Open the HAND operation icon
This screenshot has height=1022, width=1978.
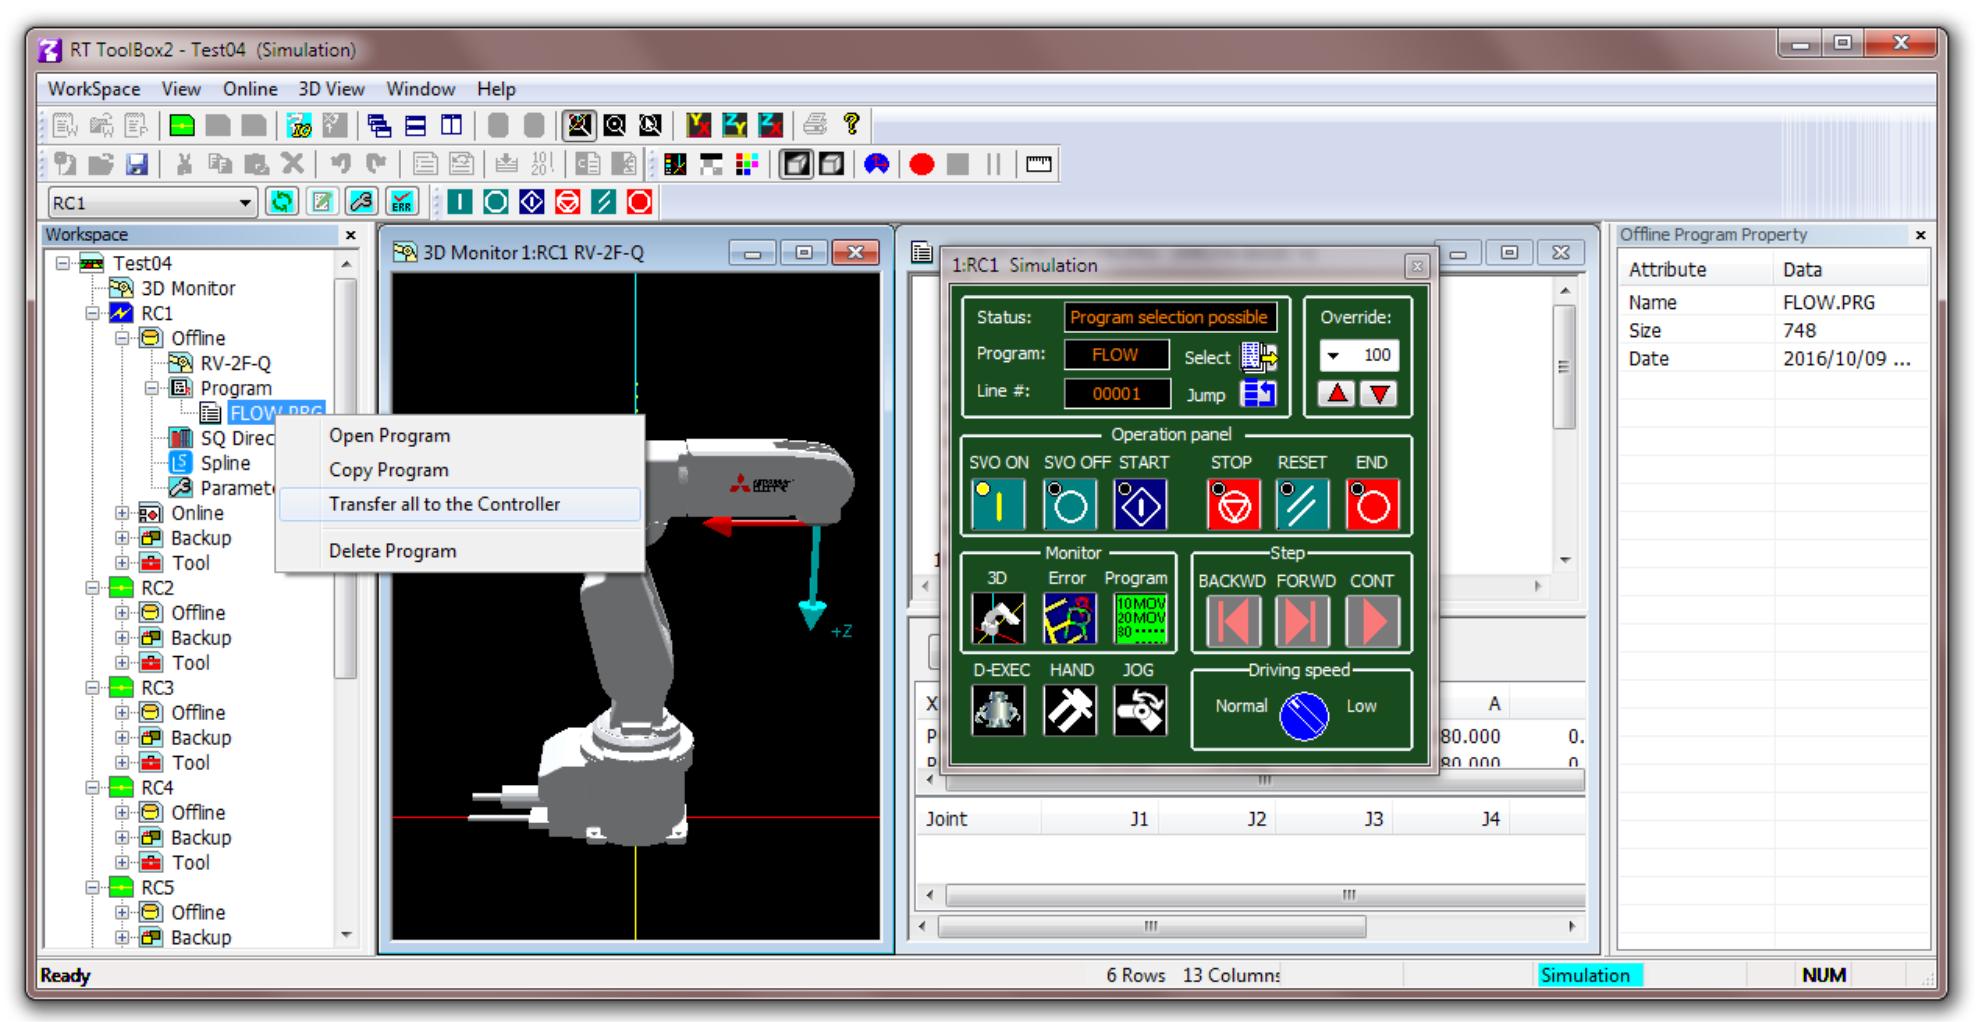tap(1069, 710)
